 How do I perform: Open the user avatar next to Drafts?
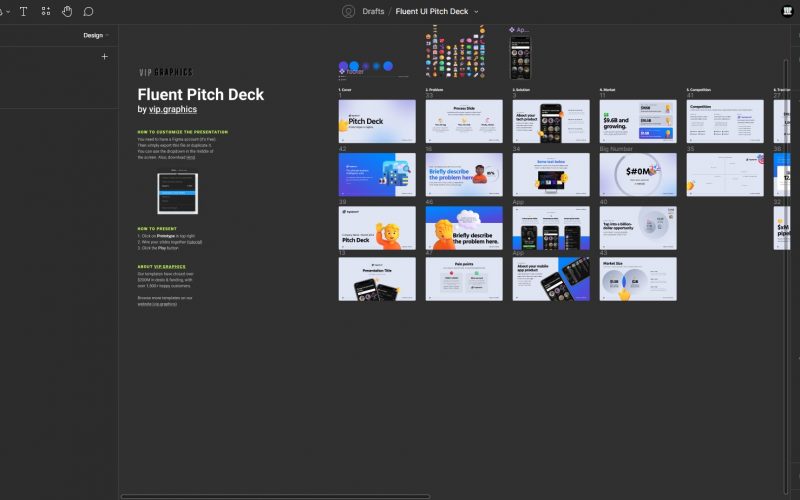tap(348, 11)
